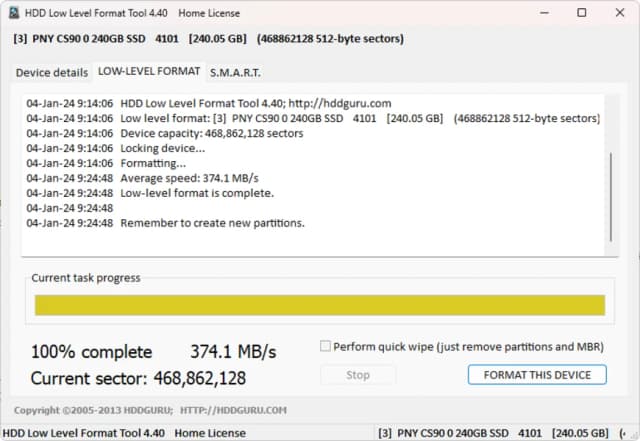Enable the Perform quick wipe checkbox
640x441 pixels.
point(325,346)
